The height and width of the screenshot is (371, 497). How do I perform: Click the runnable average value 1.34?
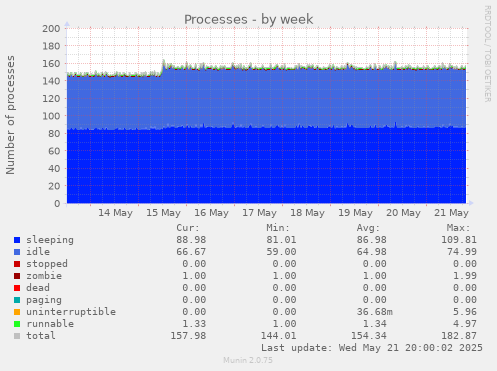pyautogui.click(x=375, y=324)
